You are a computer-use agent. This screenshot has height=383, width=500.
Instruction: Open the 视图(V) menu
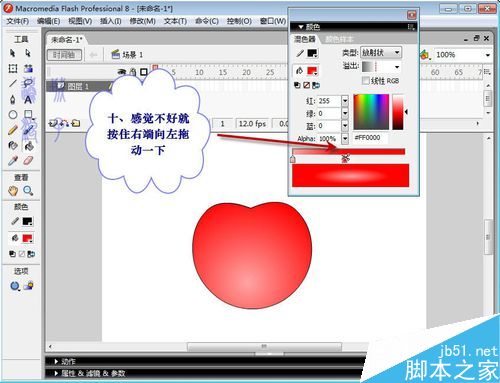point(80,21)
